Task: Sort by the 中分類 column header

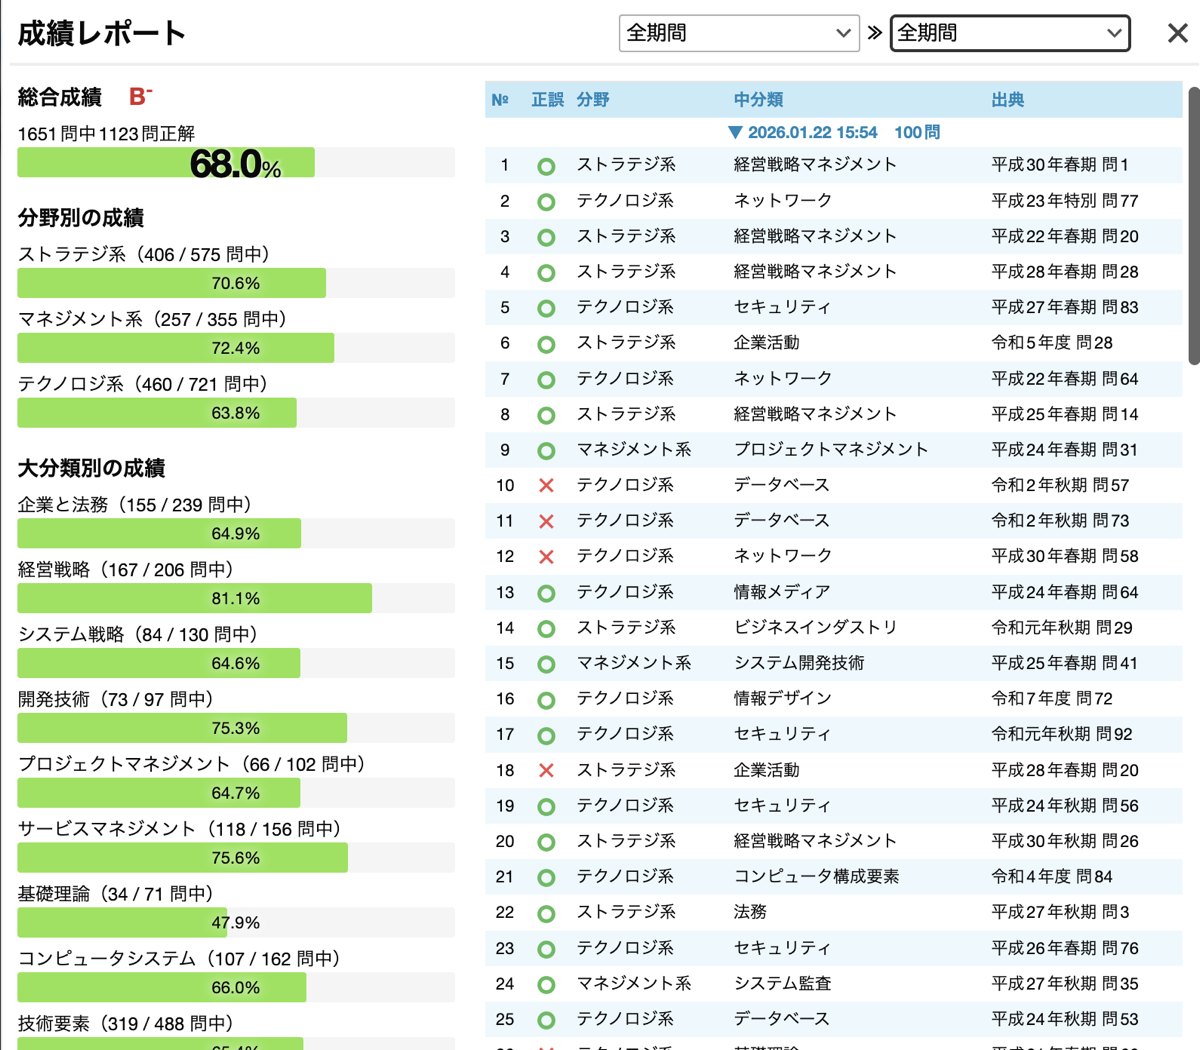Action: [x=758, y=100]
